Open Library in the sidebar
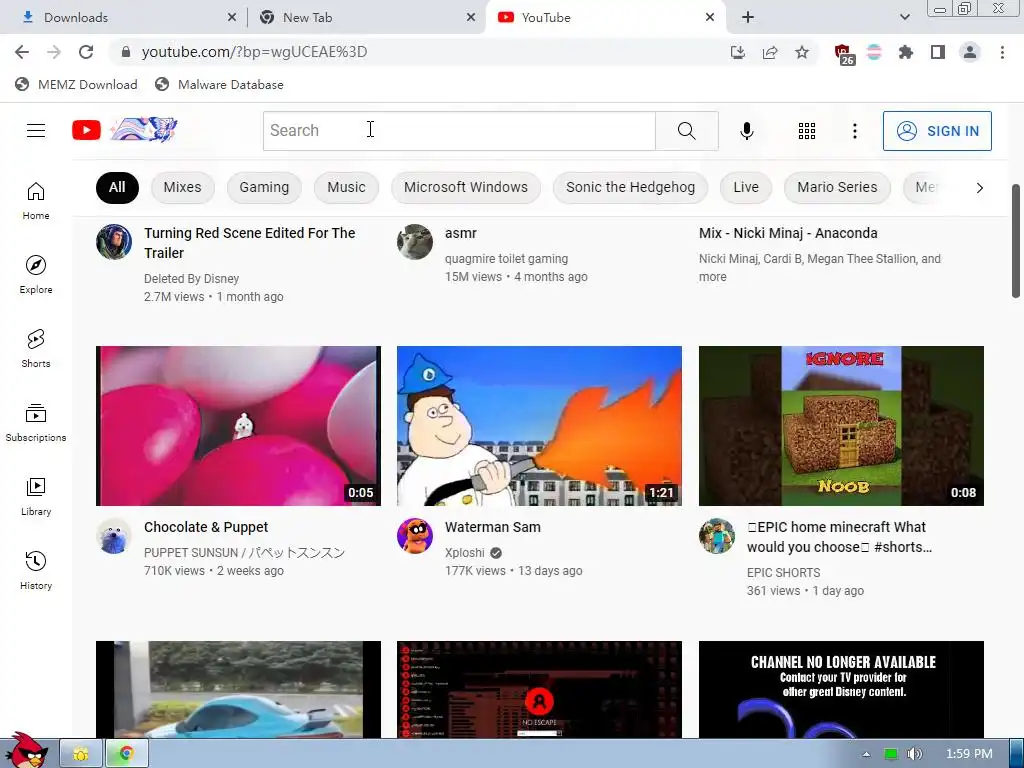Image resolution: width=1024 pixels, height=768 pixels. 36,497
